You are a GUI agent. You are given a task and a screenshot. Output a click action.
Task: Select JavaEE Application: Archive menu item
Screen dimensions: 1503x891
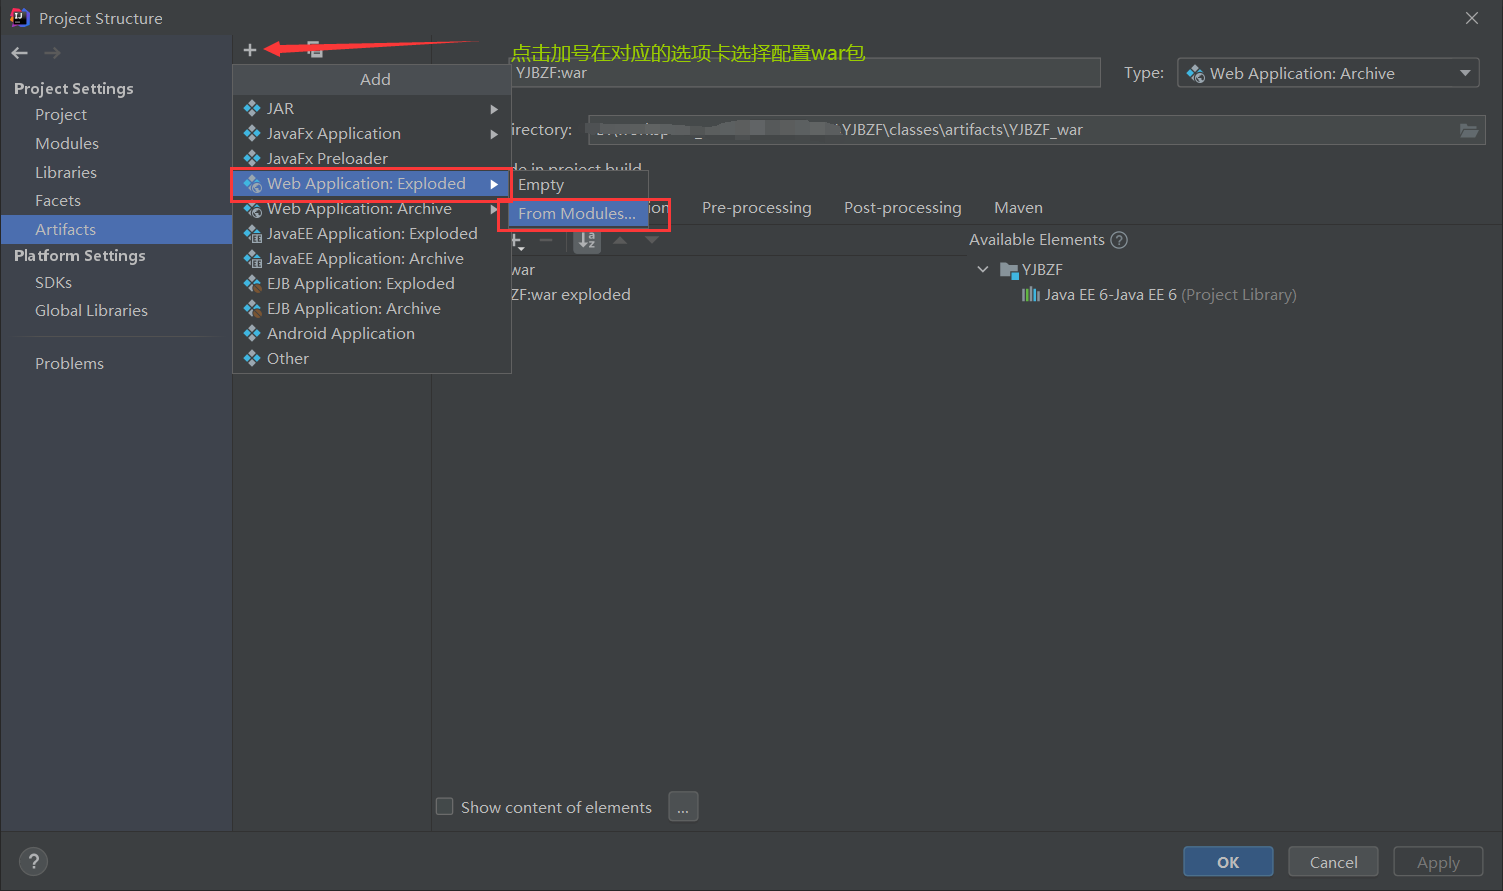pyautogui.click(x=372, y=259)
